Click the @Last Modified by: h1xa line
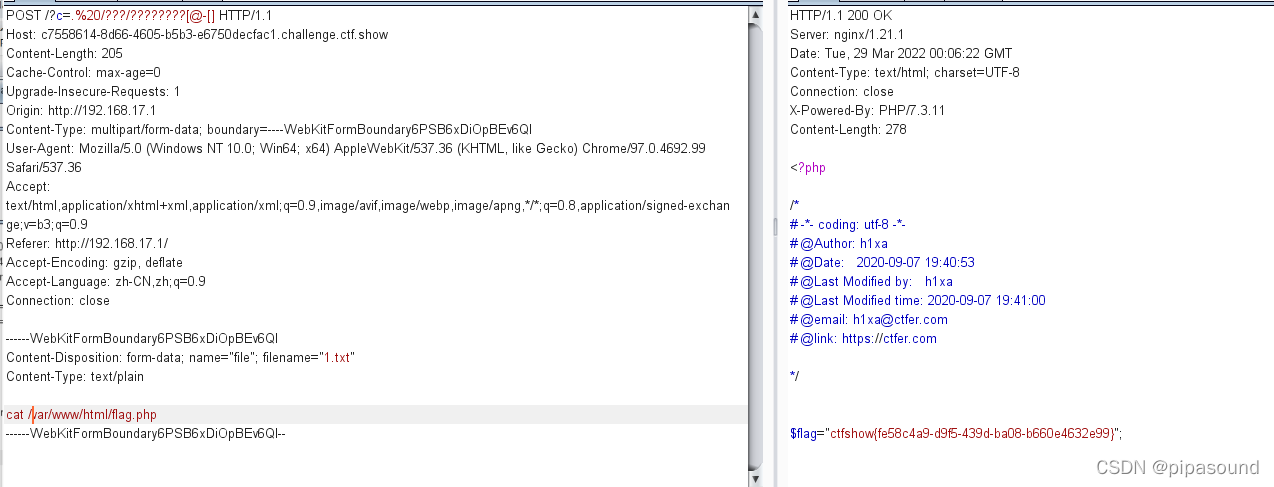Screen dimensions: 1274x487 [x=871, y=282]
